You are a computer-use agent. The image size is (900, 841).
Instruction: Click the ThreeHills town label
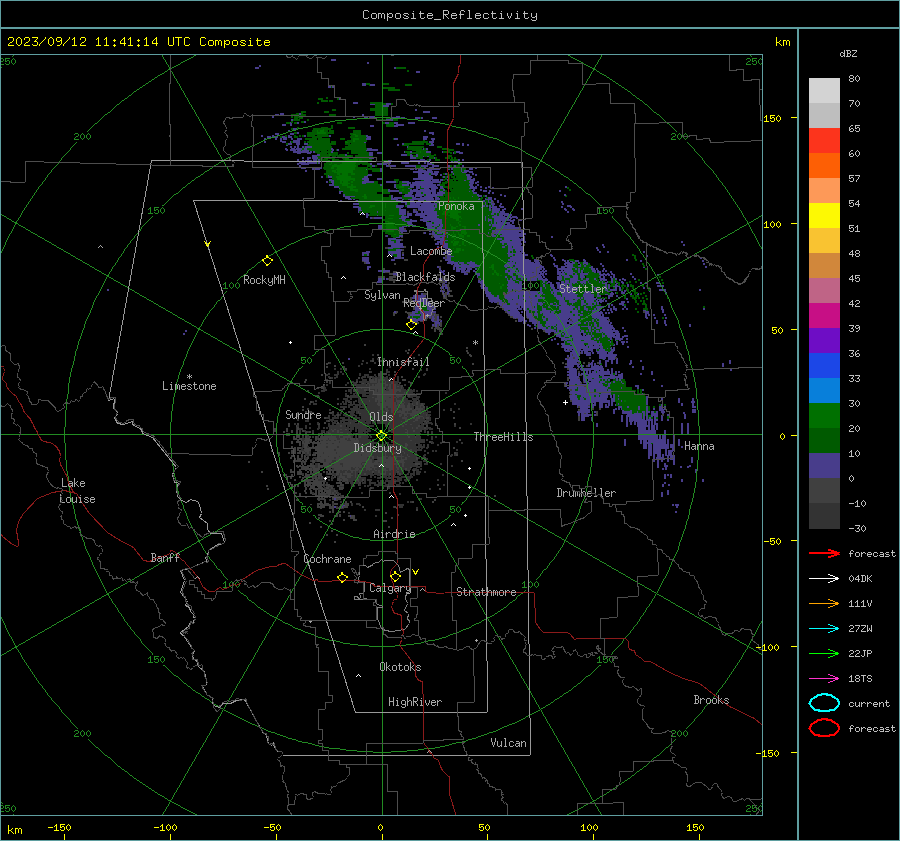point(503,437)
